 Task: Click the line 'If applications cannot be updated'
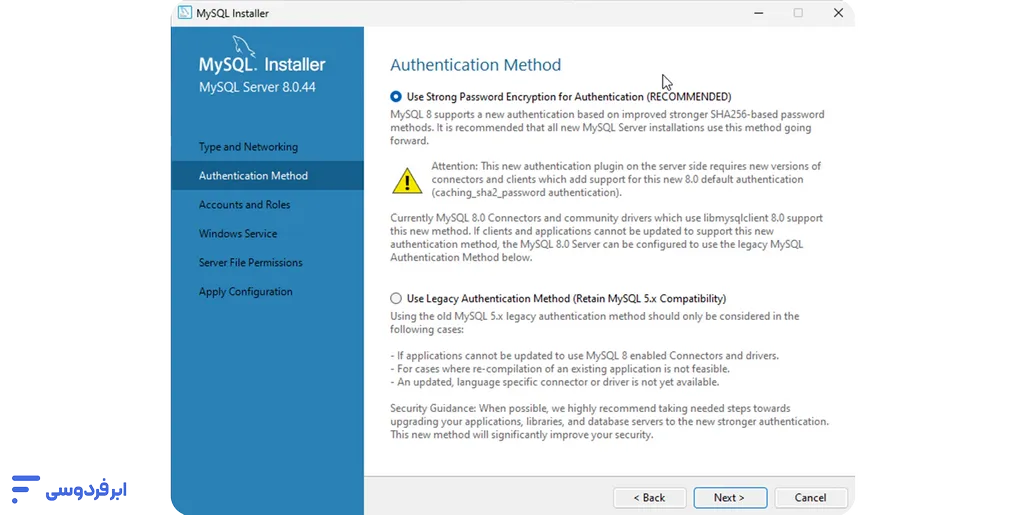point(584,356)
